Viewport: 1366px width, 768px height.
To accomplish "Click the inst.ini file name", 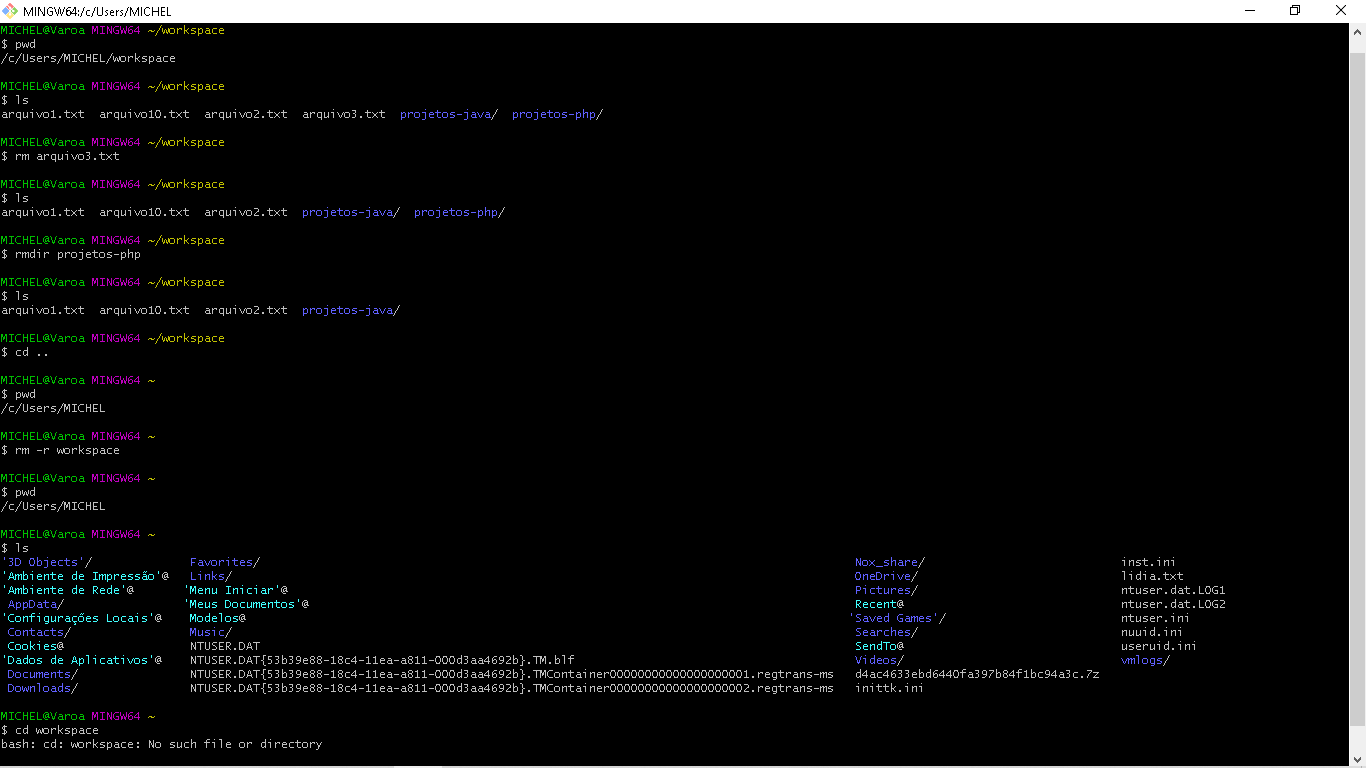I will tap(1149, 562).
